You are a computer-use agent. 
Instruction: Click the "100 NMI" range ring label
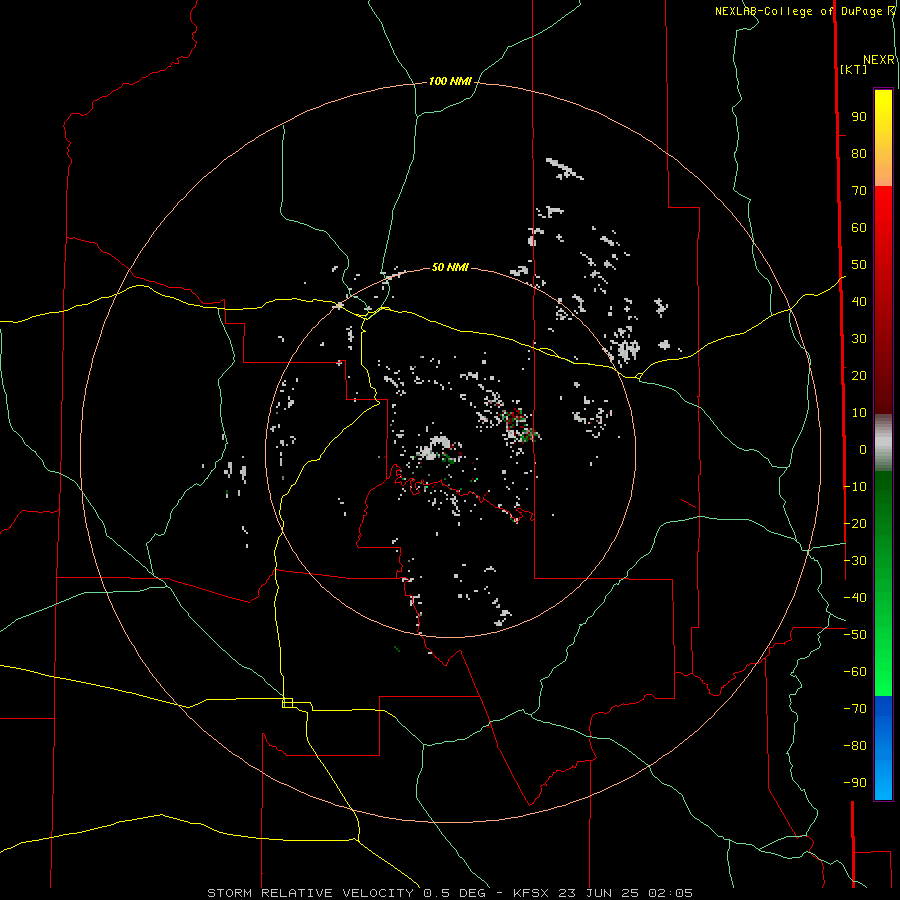(x=450, y=82)
